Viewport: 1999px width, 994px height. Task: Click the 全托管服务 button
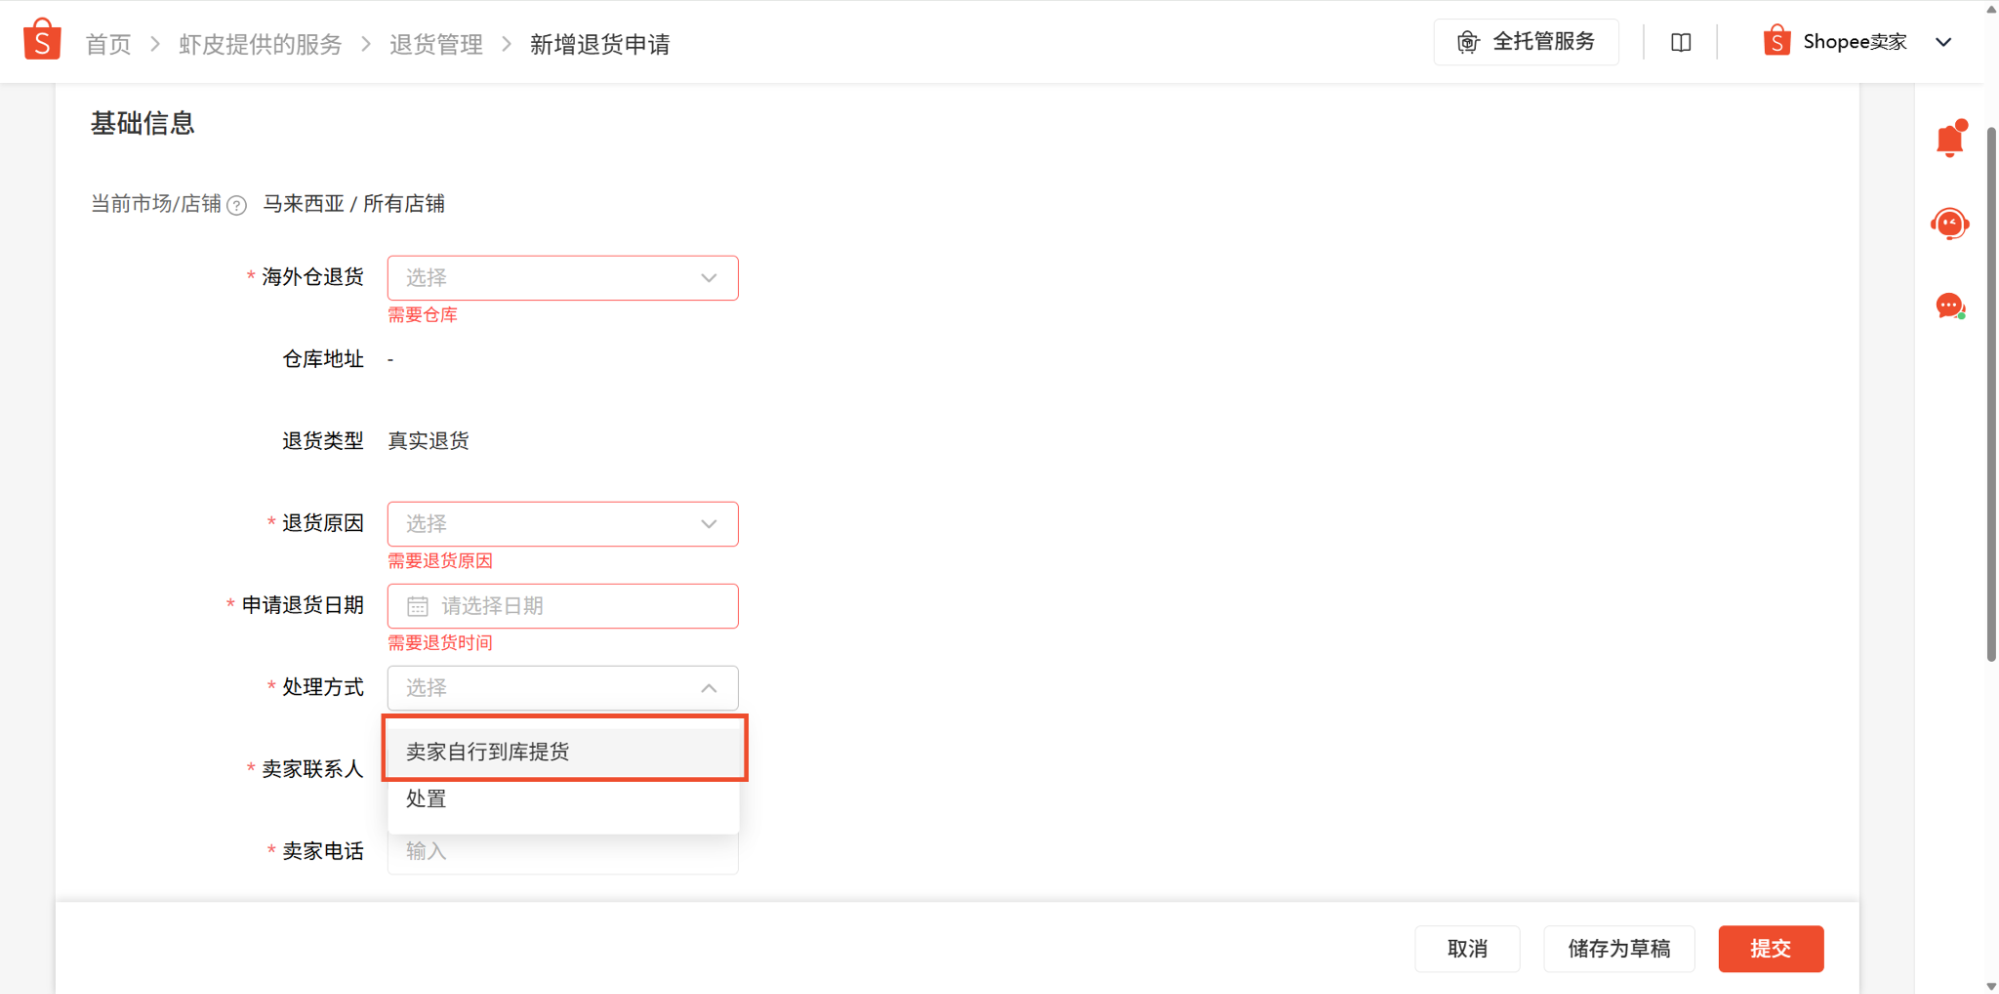click(x=1526, y=42)
